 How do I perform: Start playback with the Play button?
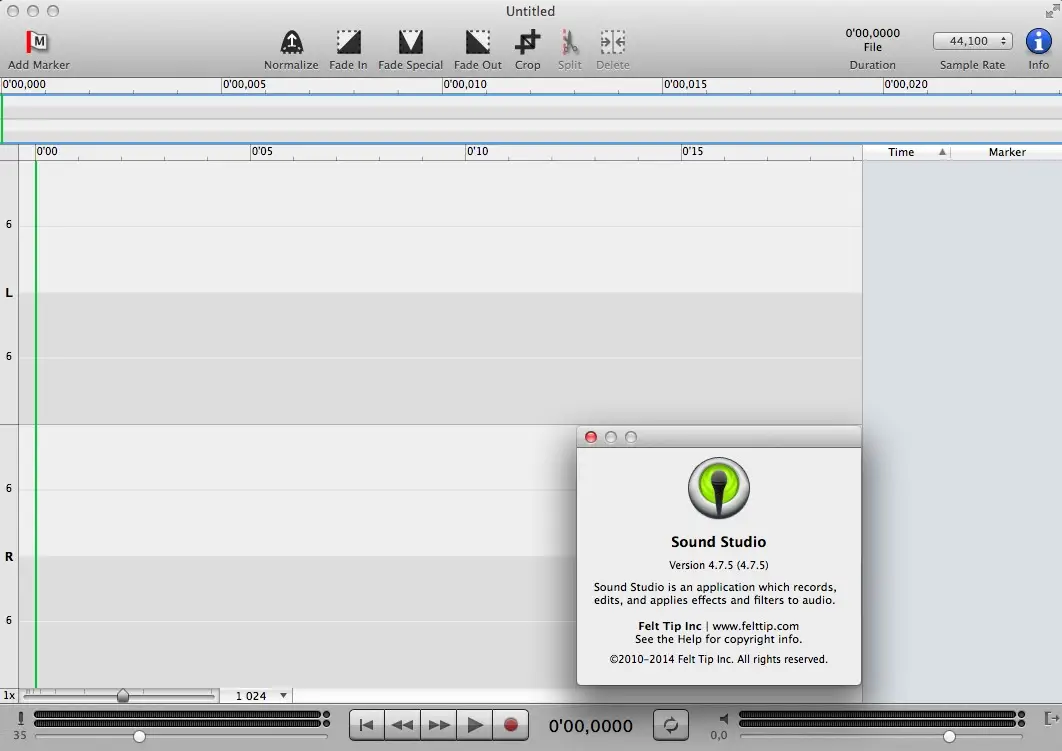click(474, 725)
